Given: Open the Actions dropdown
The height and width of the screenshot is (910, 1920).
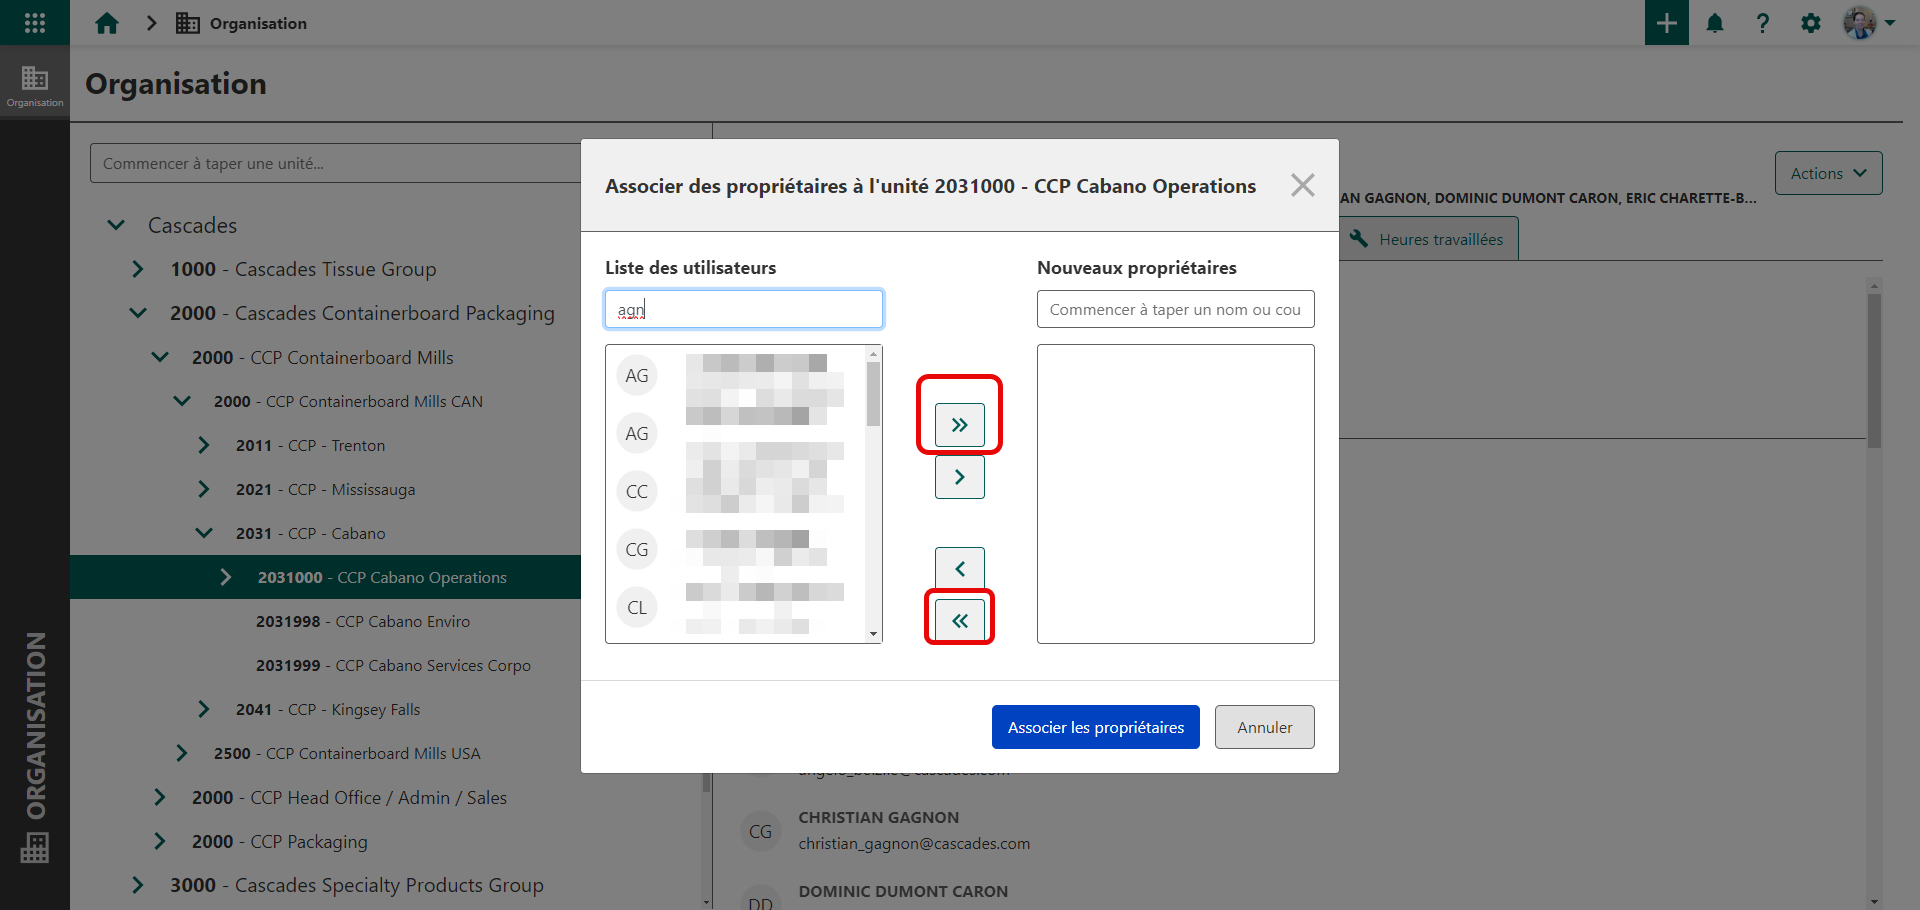Looking at the screenshot, I should [x=1828, y=173].
